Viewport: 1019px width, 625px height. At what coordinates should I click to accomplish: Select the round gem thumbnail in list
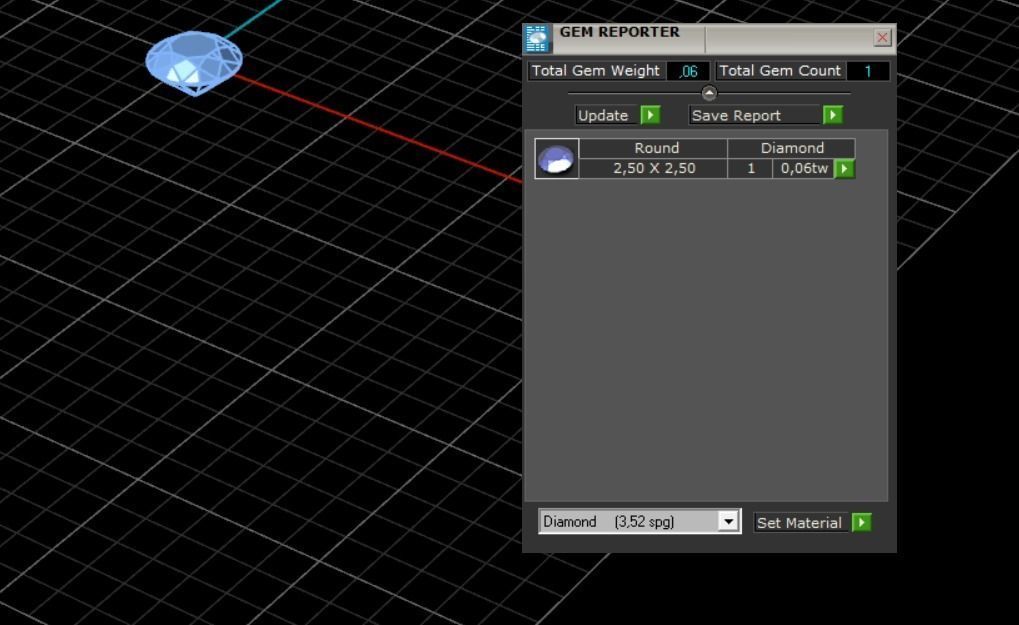(557, 159)
